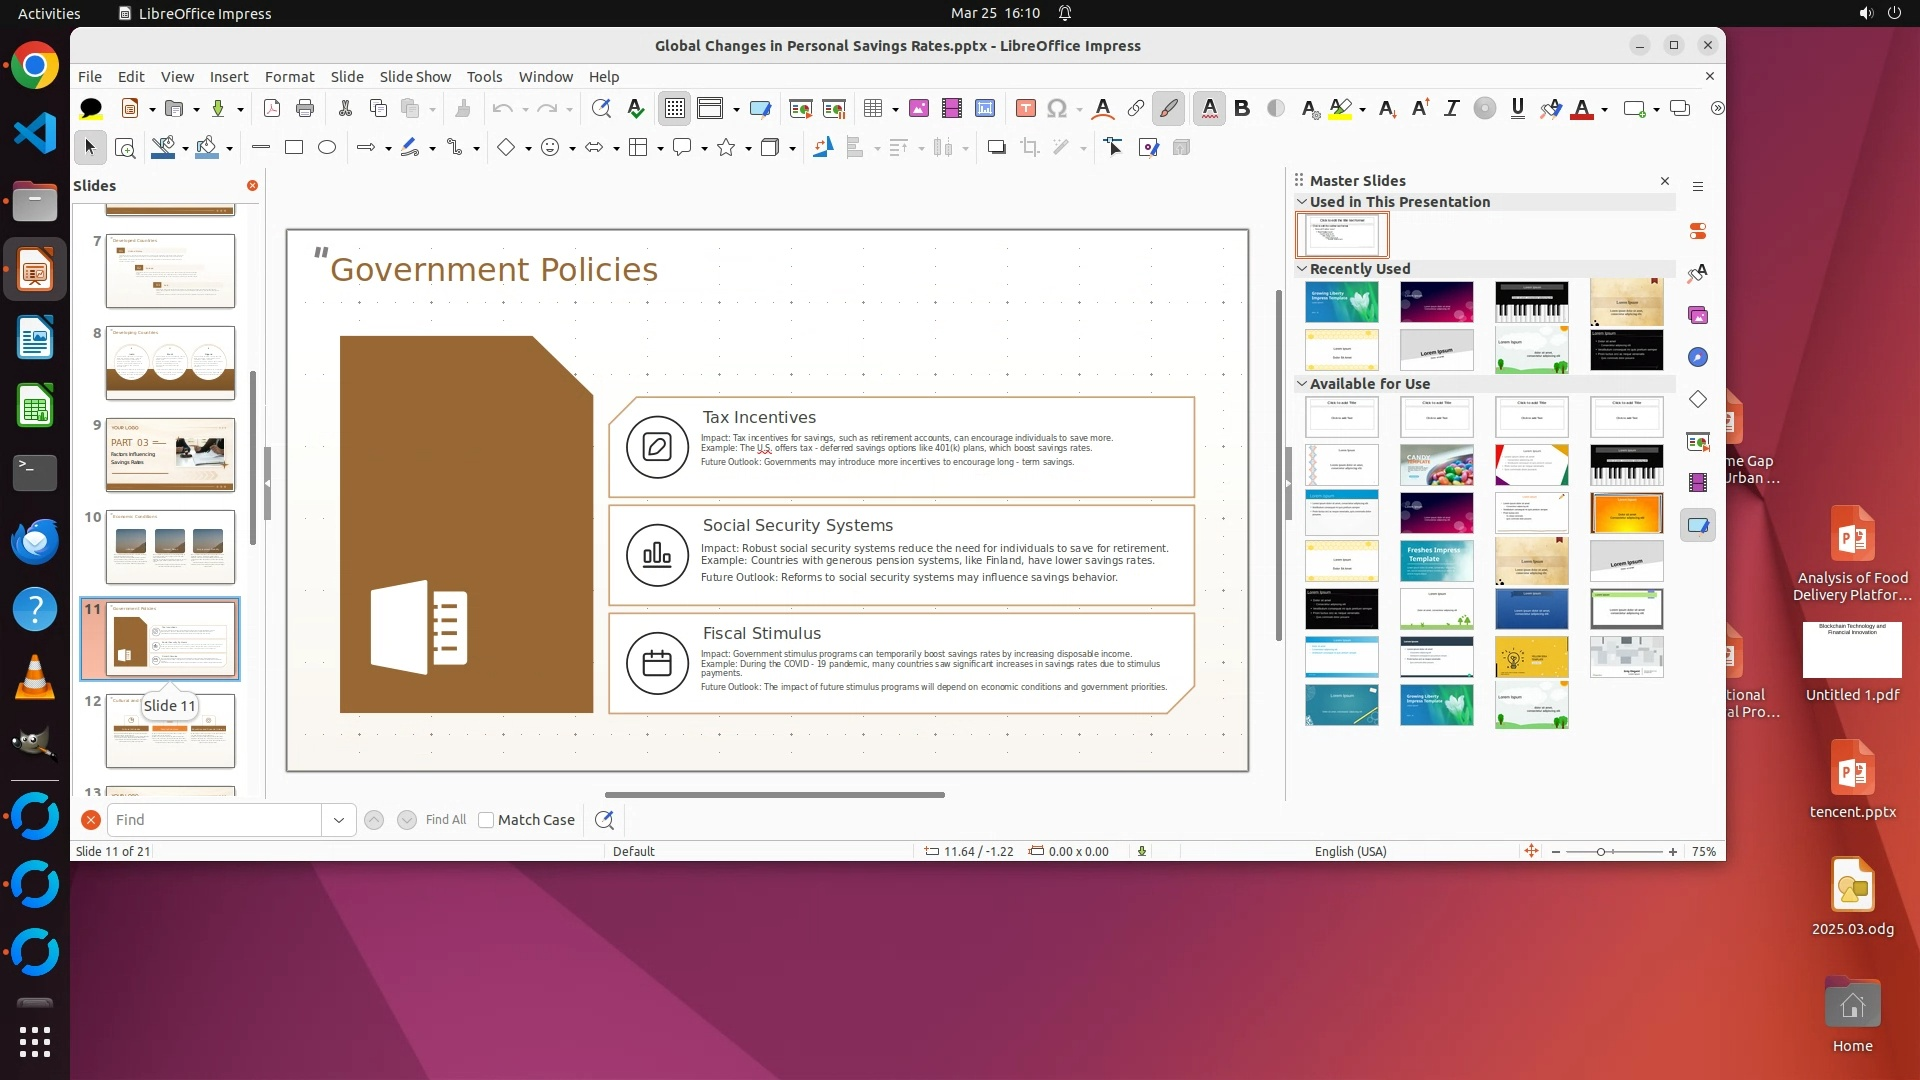The image size is (1920, 1080).
Task: Select the Ellipse drawing tool
Action: tap(326, 147)
